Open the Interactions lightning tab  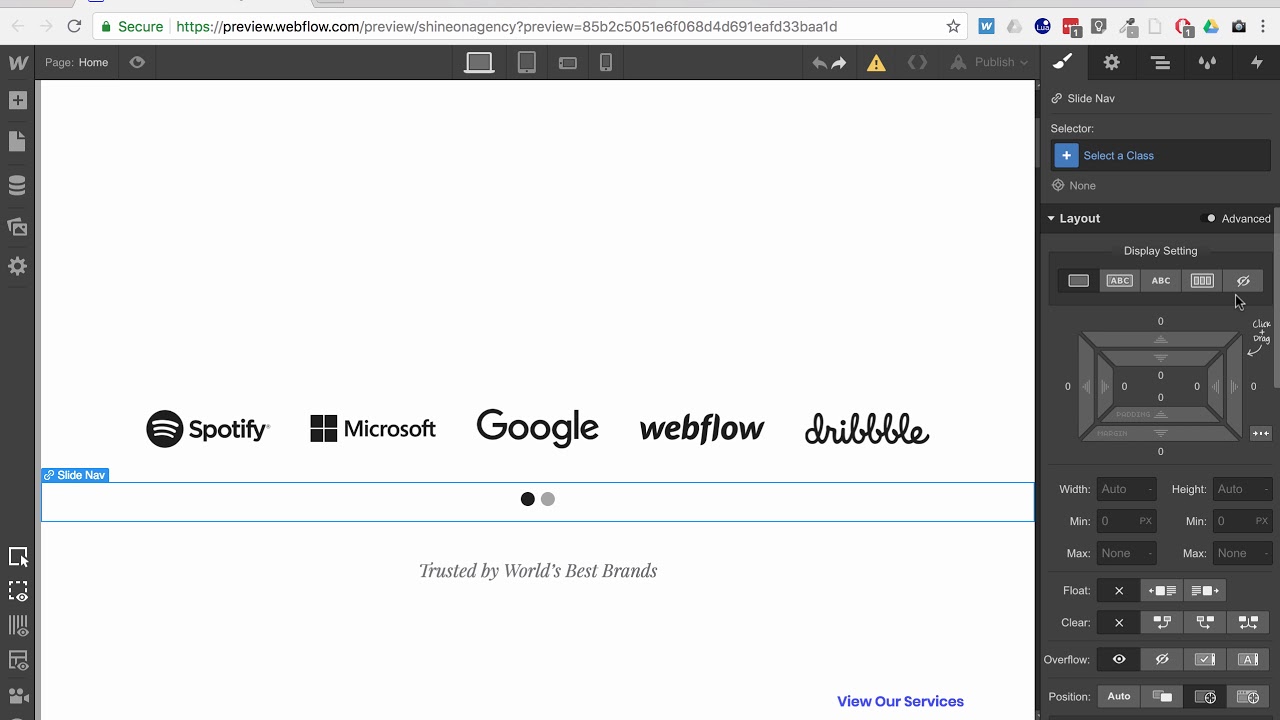(1257, 63)
